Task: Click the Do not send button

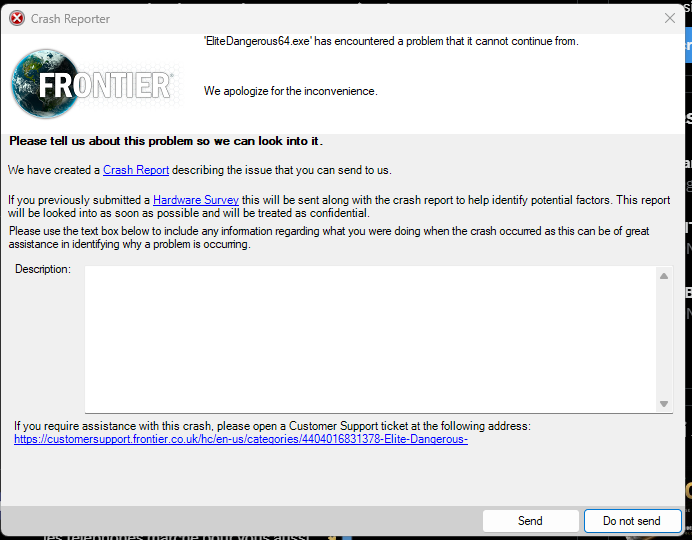Action: [x=632, y=521]
